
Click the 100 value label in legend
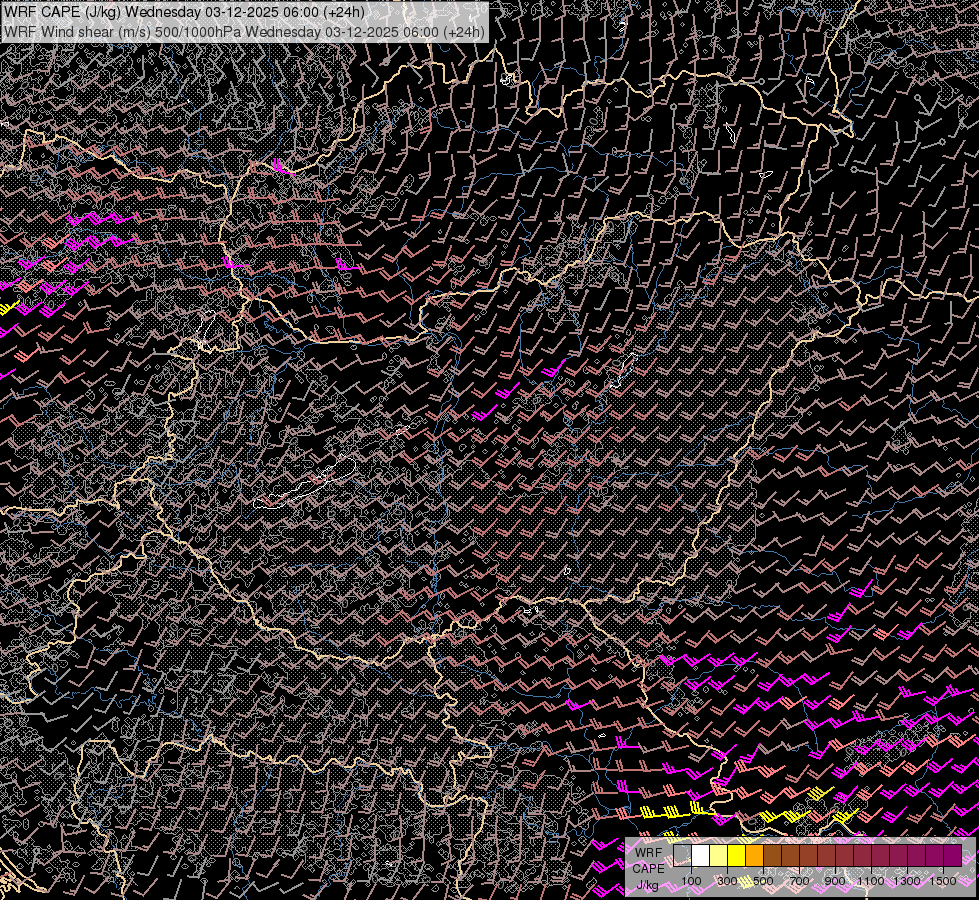coord(691,881)
